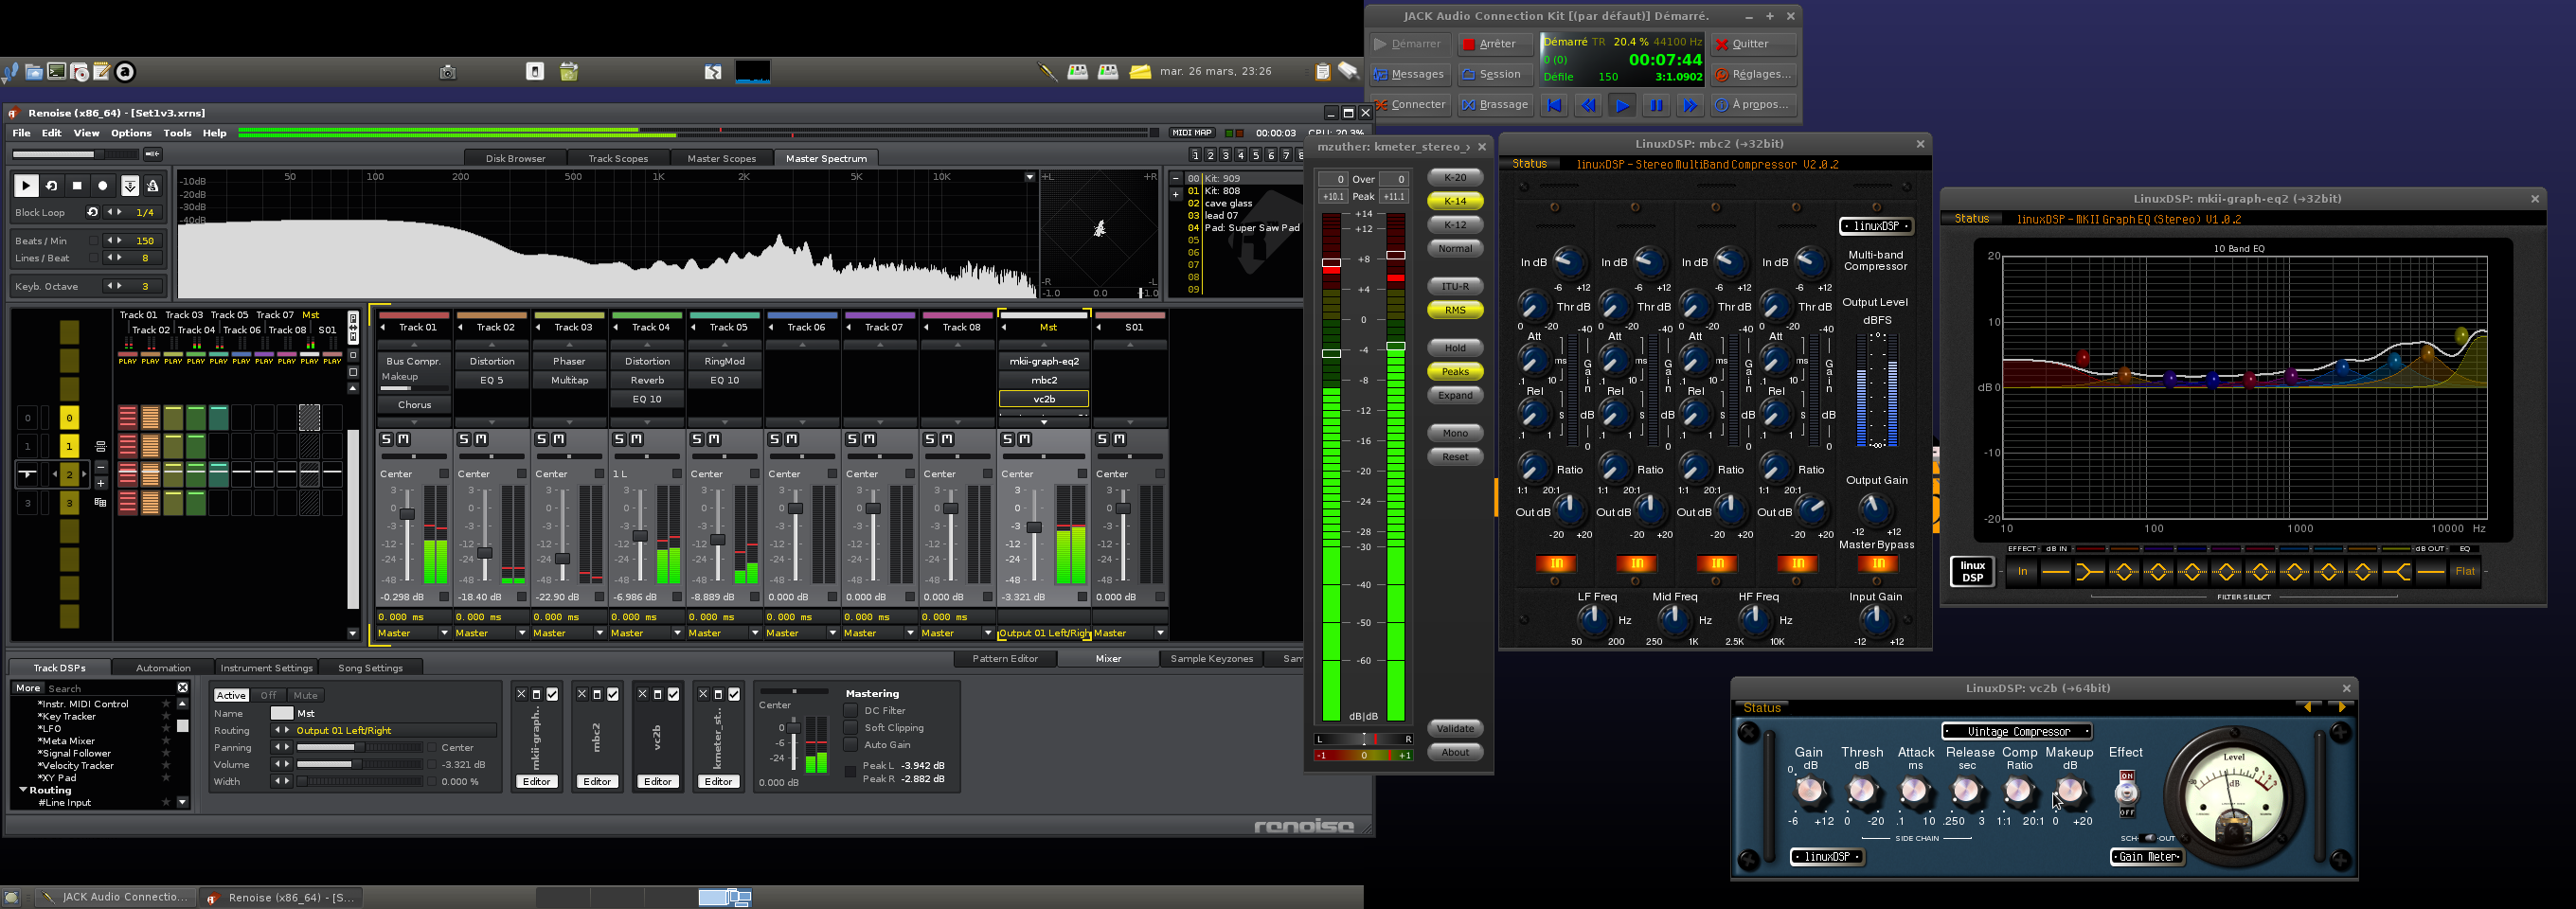Clear the DSP search field
2576x909 pixels.
point(183,688)
